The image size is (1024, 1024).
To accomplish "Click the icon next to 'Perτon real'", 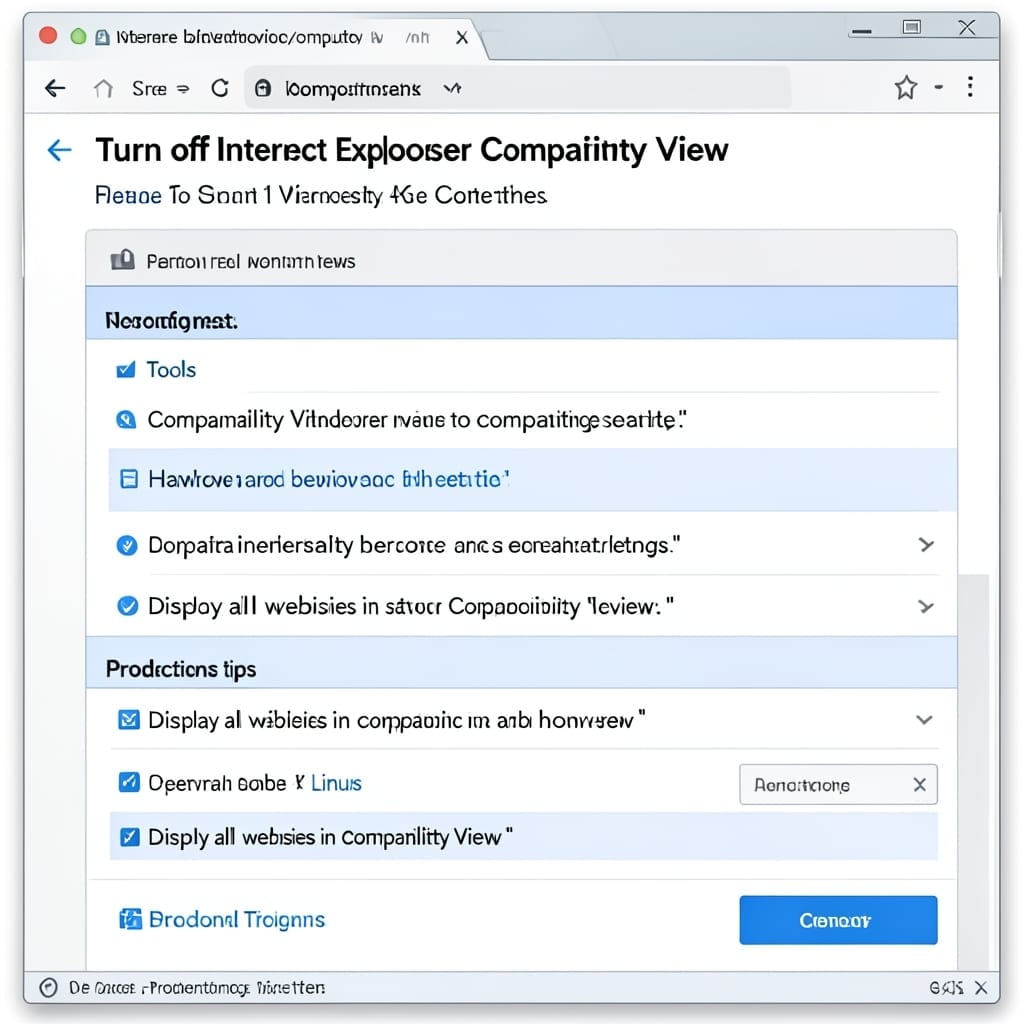I will (x=123, y=261).
